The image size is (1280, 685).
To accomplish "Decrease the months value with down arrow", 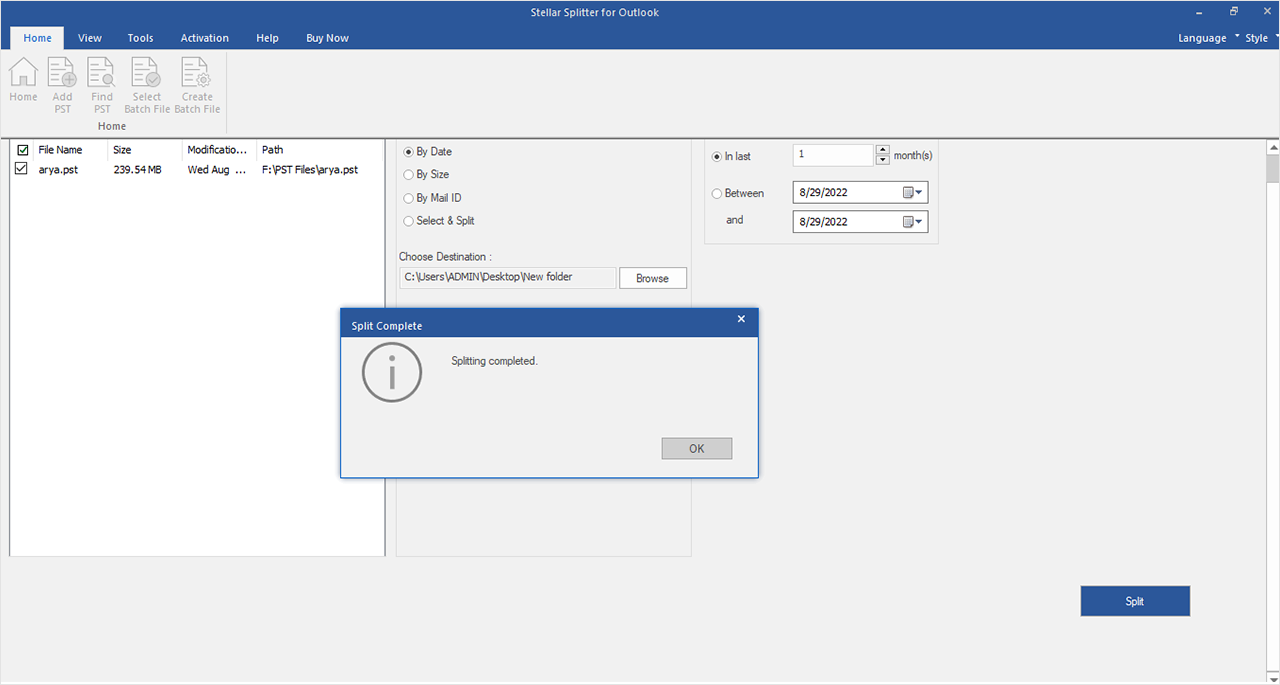I will click(882, 160).
